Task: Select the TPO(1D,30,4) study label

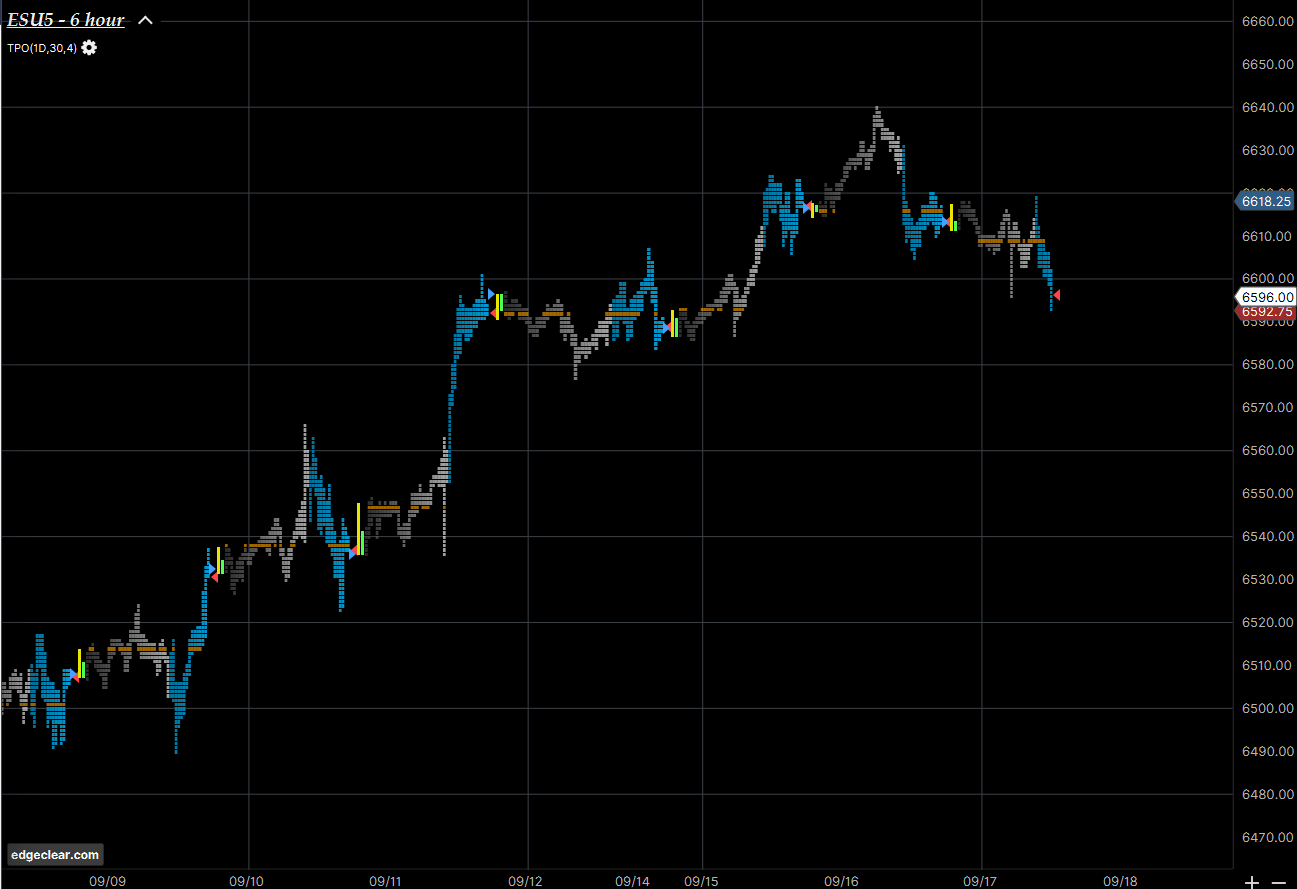Action: pos(41,48)
